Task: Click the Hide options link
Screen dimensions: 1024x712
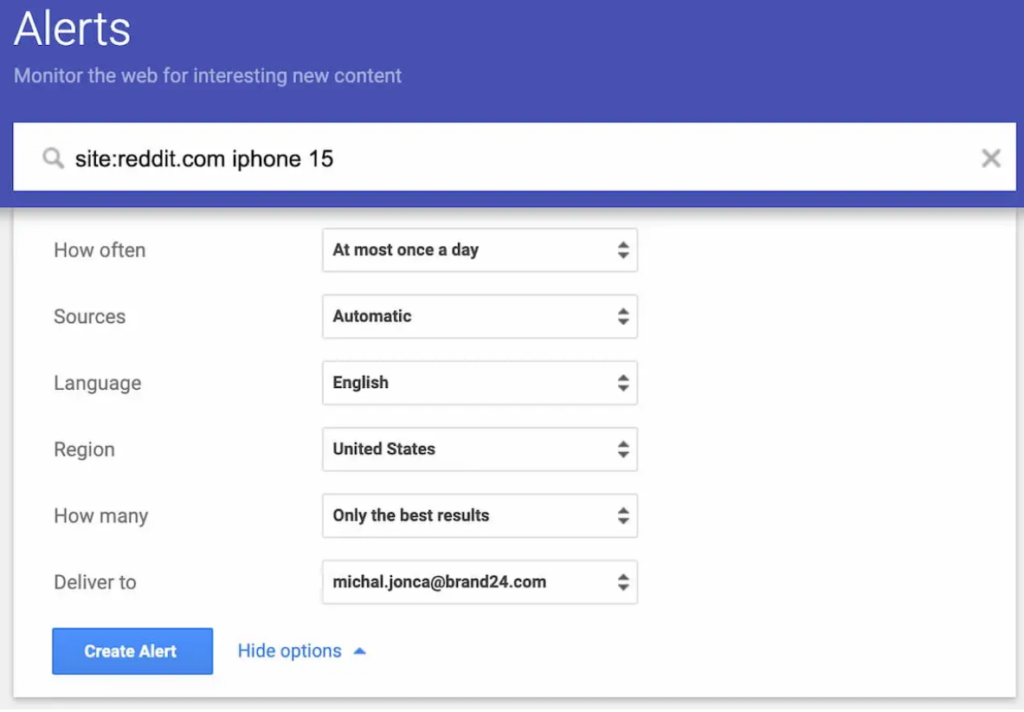Action: coord(289,651)
